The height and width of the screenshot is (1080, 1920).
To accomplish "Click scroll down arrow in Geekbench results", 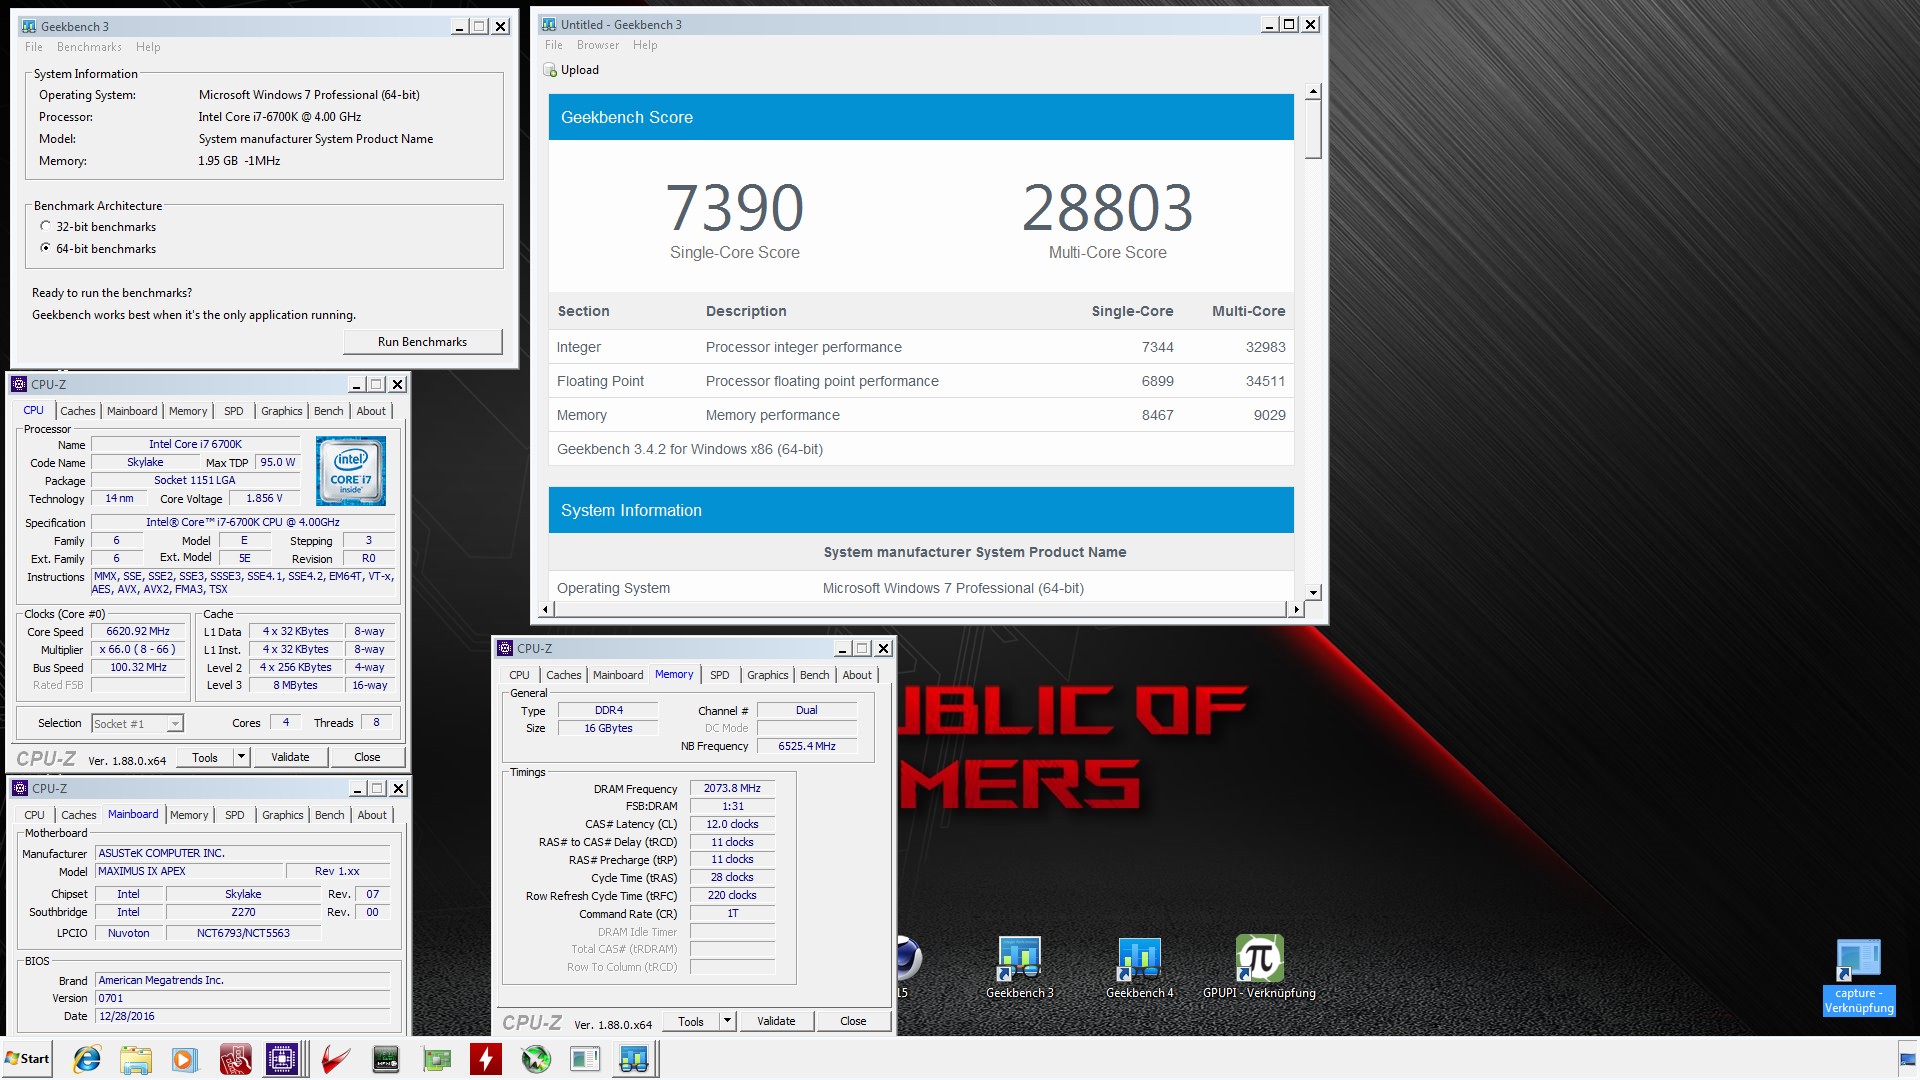I will 1313,592.
